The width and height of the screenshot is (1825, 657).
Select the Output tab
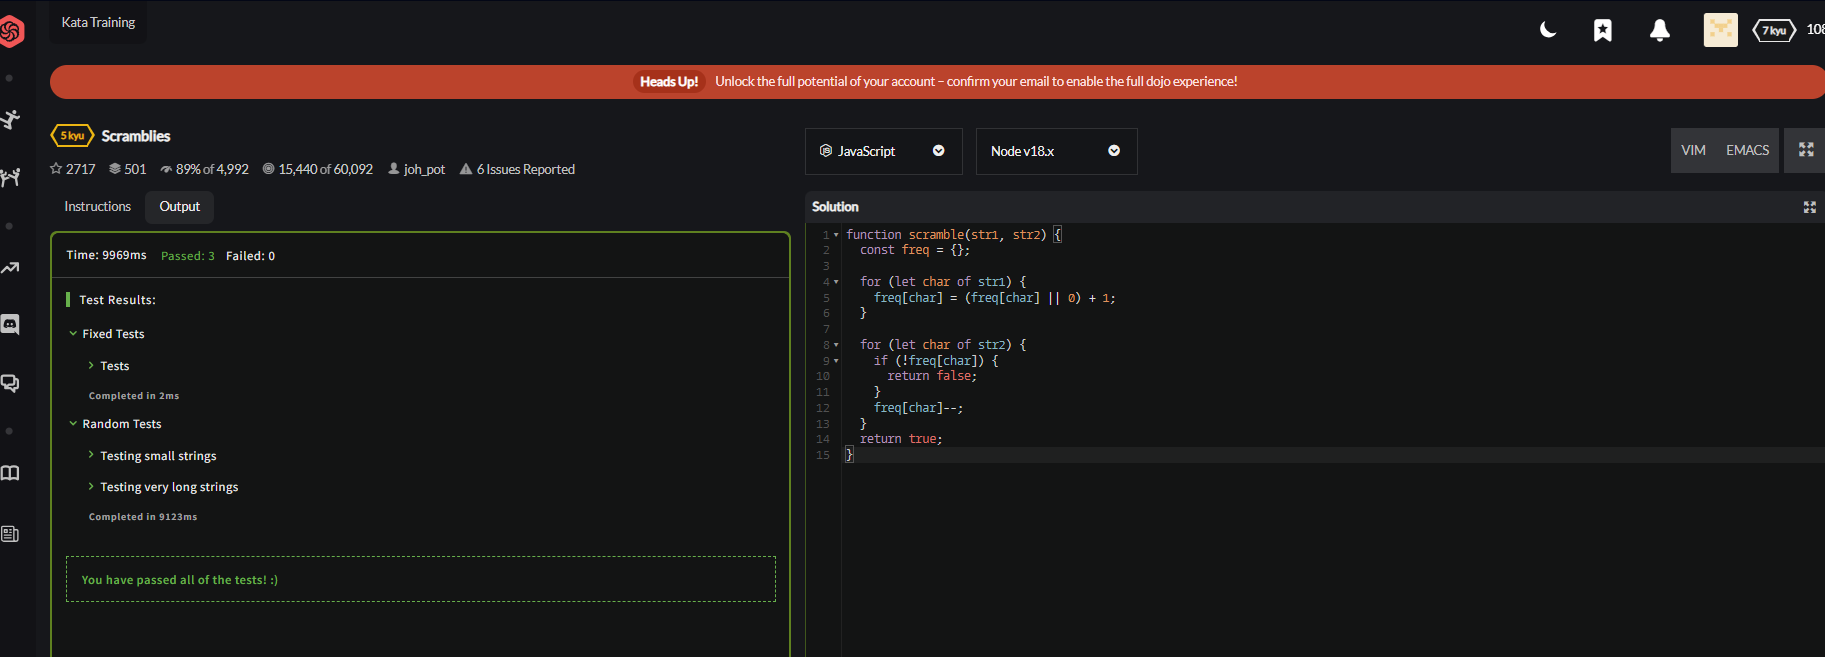[180, 207]
